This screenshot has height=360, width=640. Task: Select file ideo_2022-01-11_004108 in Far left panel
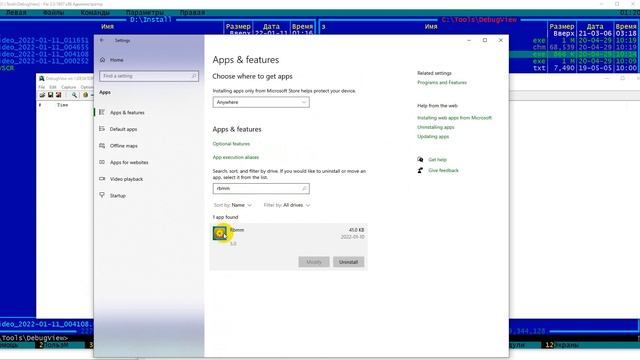point(44,54)
